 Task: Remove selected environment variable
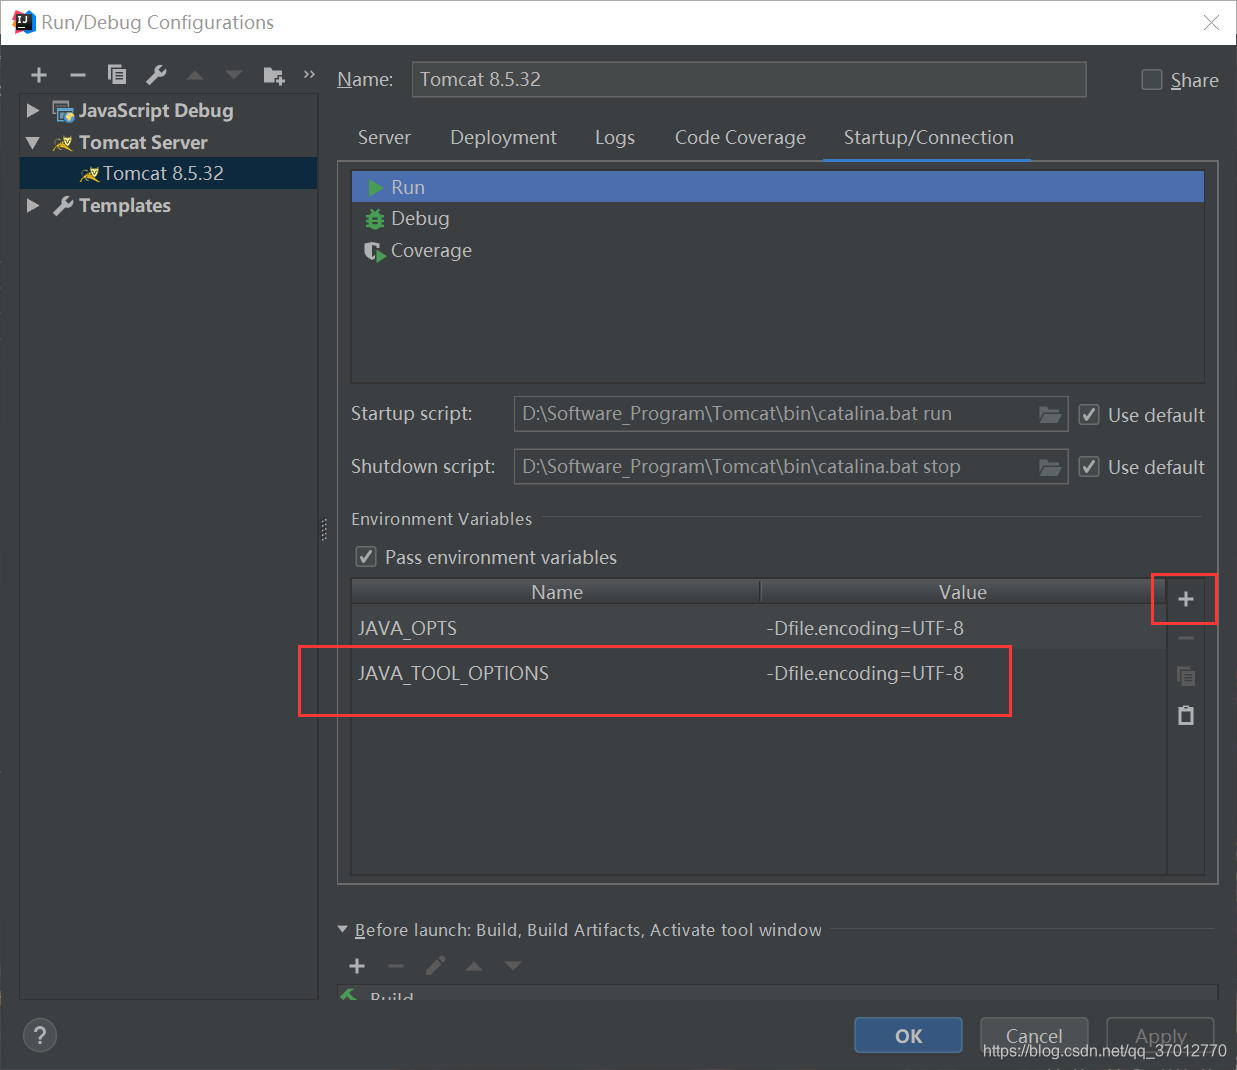point(1186,638)
